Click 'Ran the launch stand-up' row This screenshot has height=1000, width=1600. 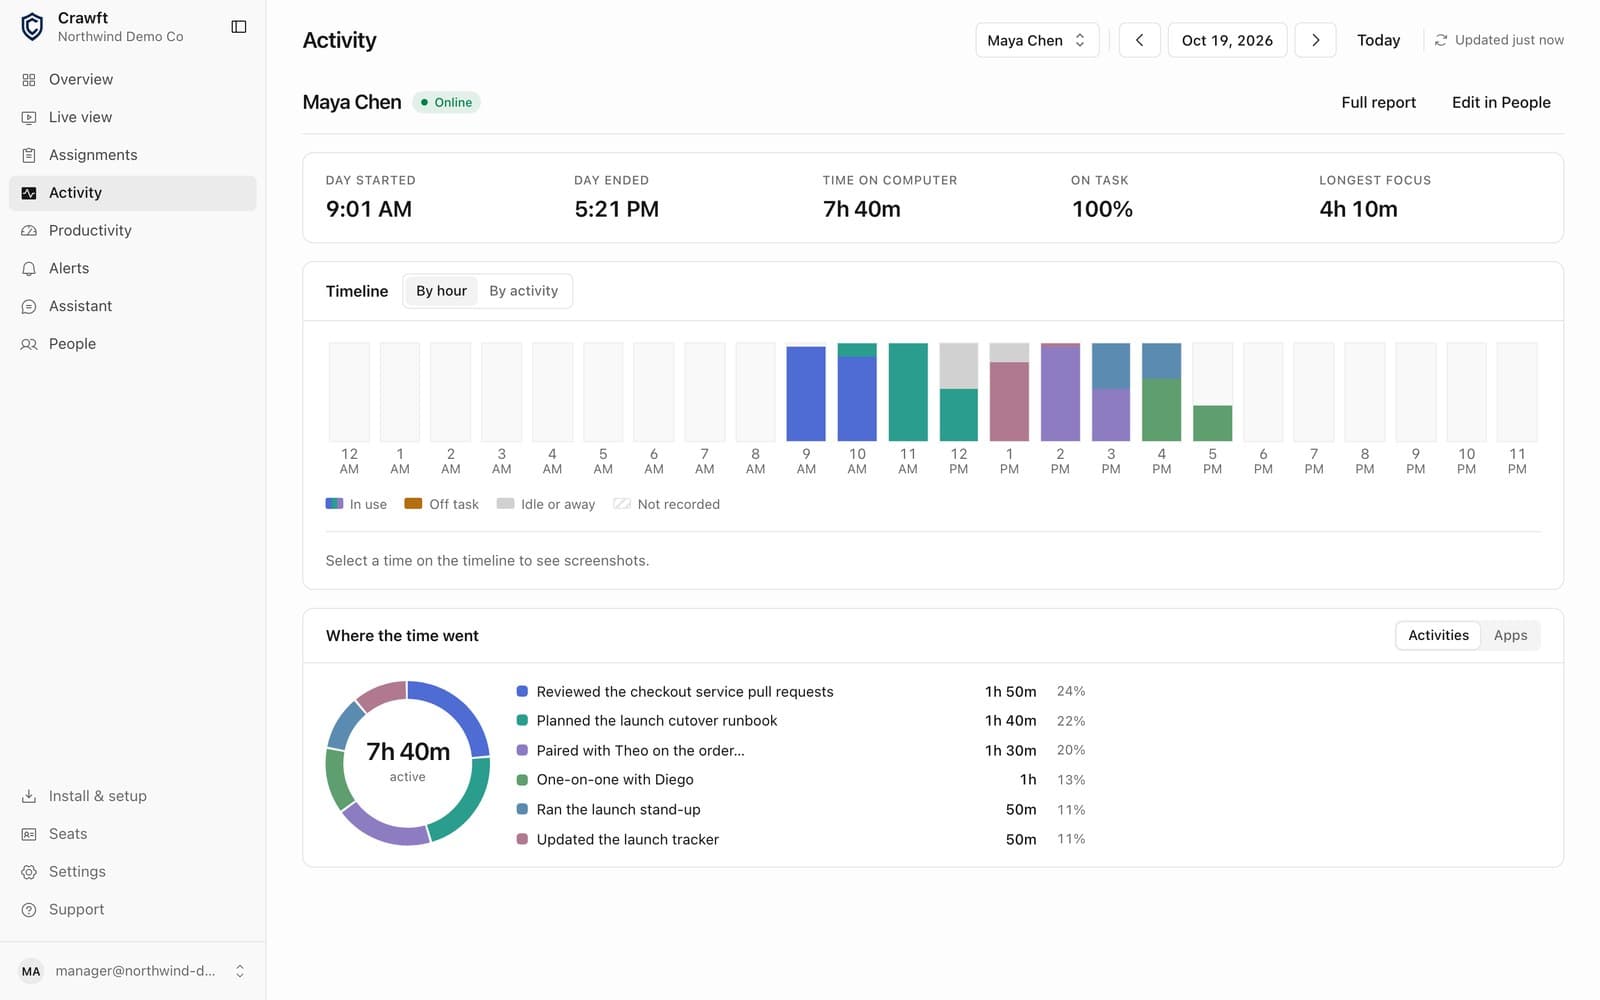(801, 810)
